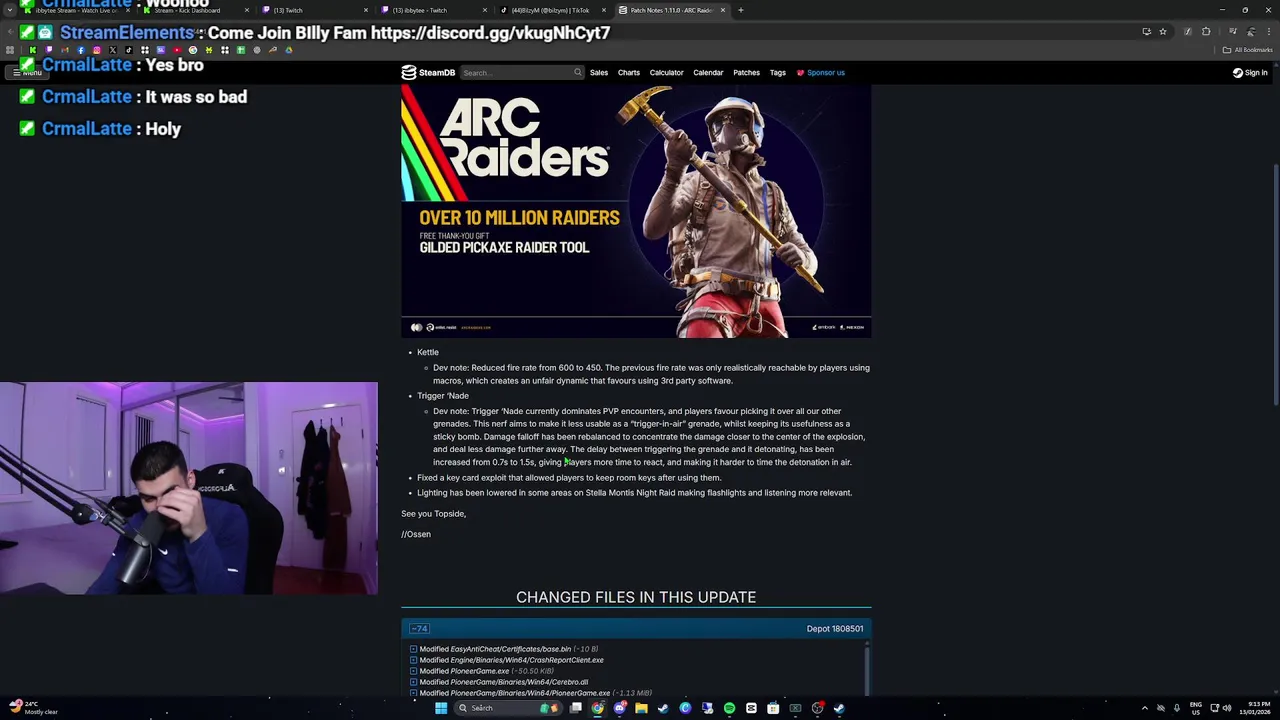Image resolution: width=1280 pixels, height=720 pixels.
Task: Open File Explorer from the taskbar
Action: tap(641, 708)
